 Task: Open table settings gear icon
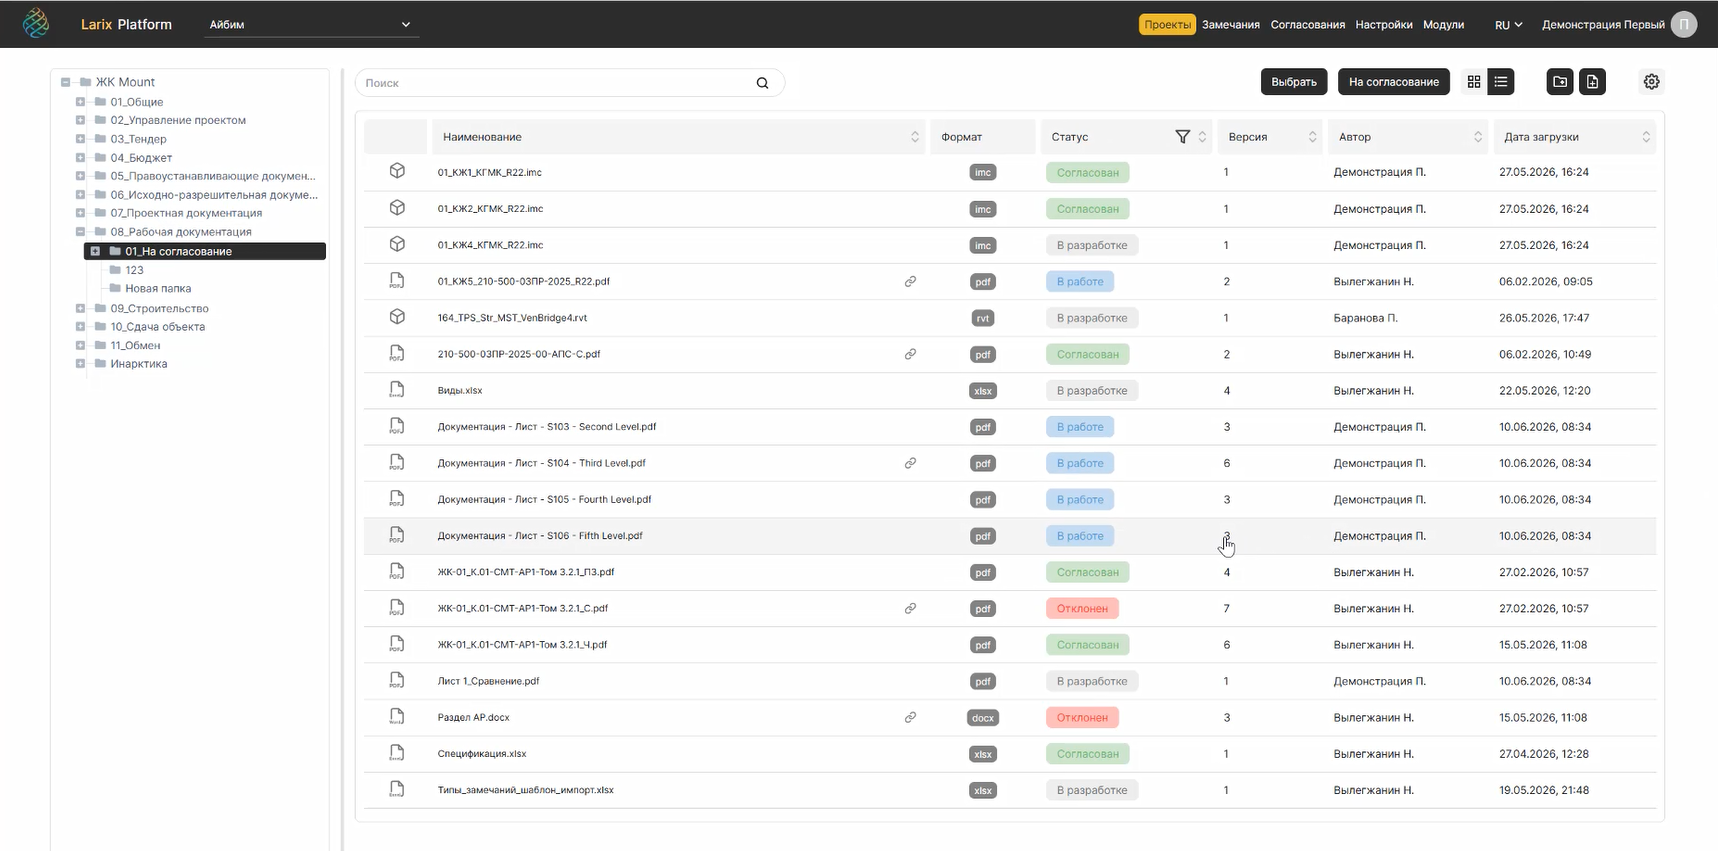coord(1652,82)
